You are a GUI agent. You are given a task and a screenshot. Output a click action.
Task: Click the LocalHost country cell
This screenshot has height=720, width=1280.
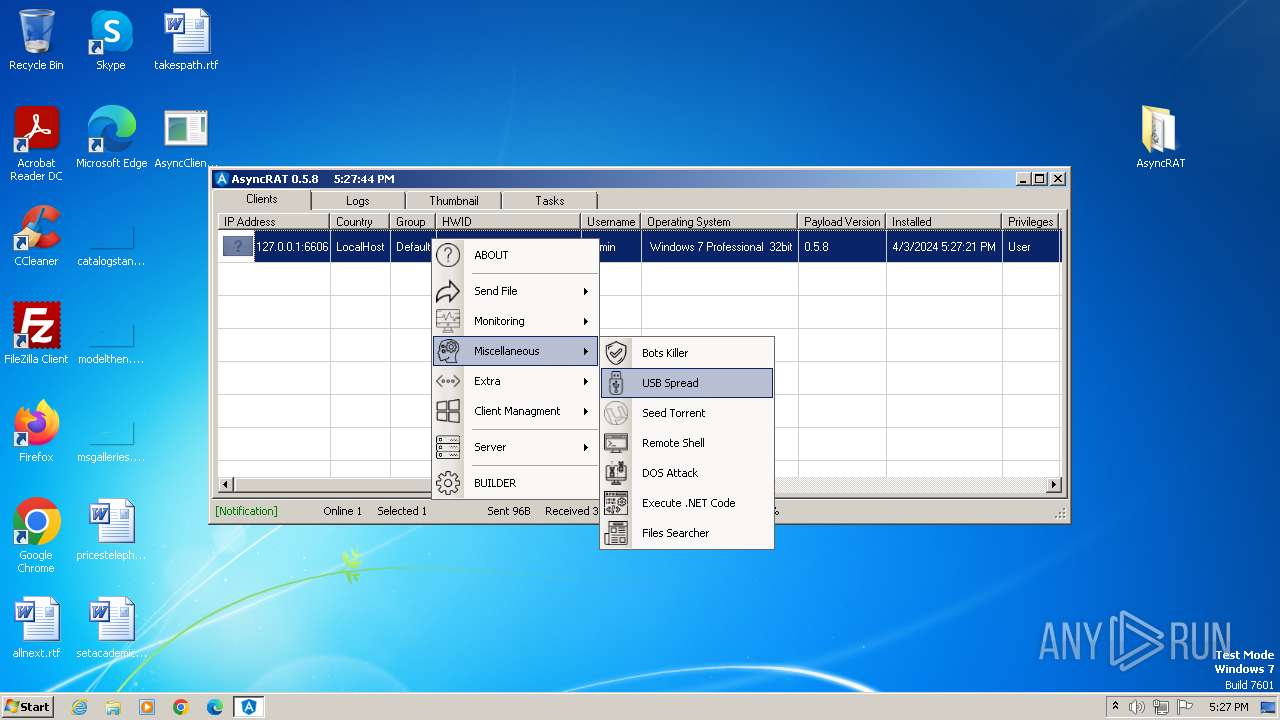point(360,247)
